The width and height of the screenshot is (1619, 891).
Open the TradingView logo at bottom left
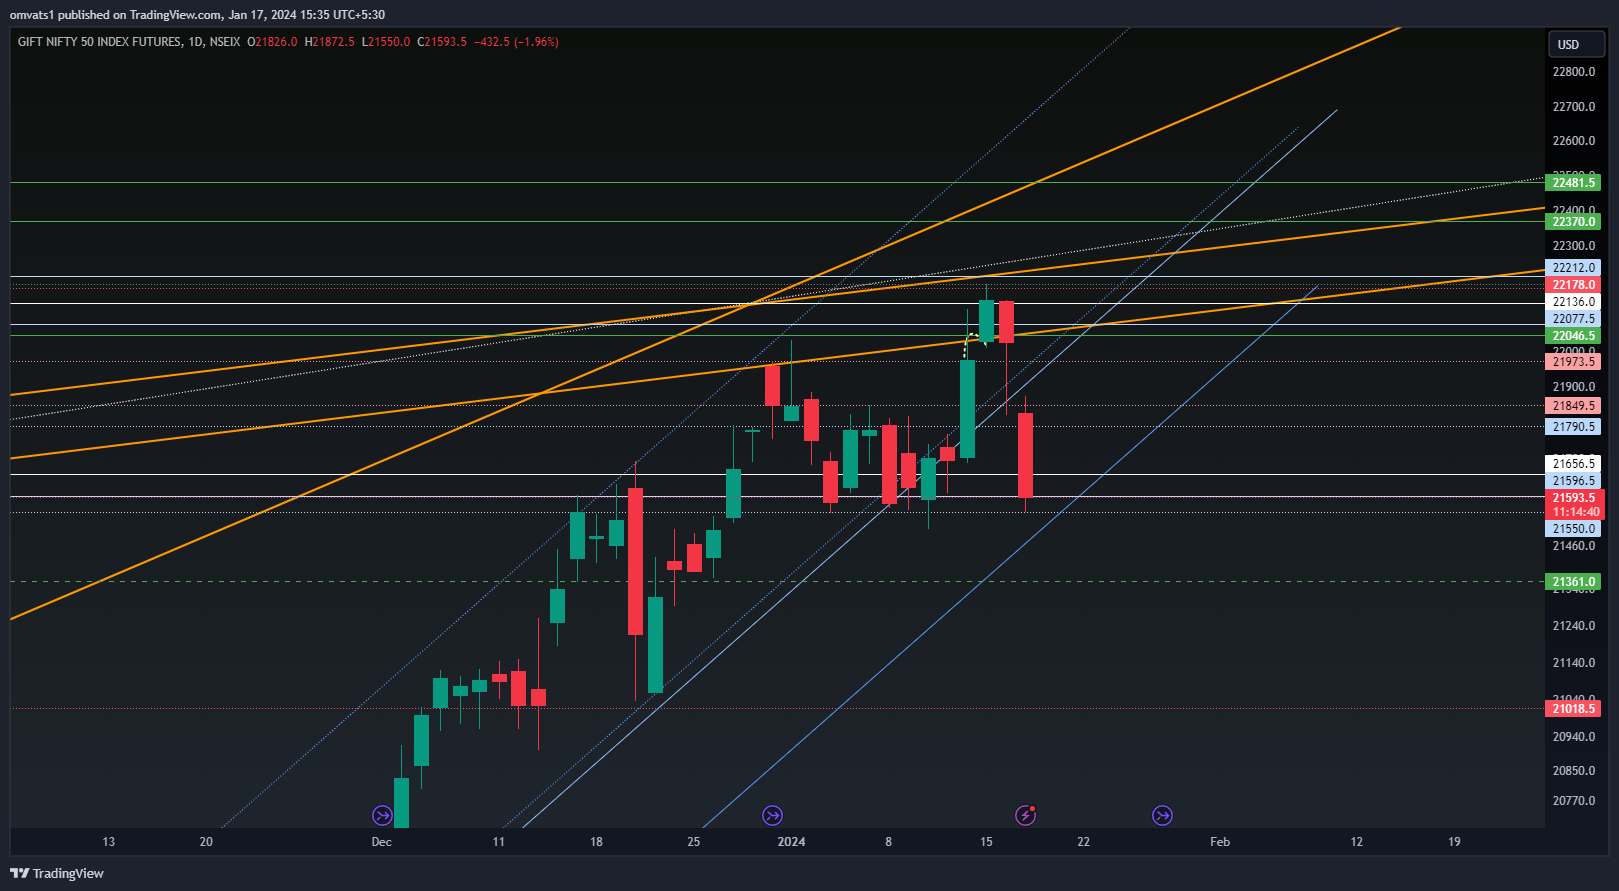pyautogui.click(x=57, y=873)
